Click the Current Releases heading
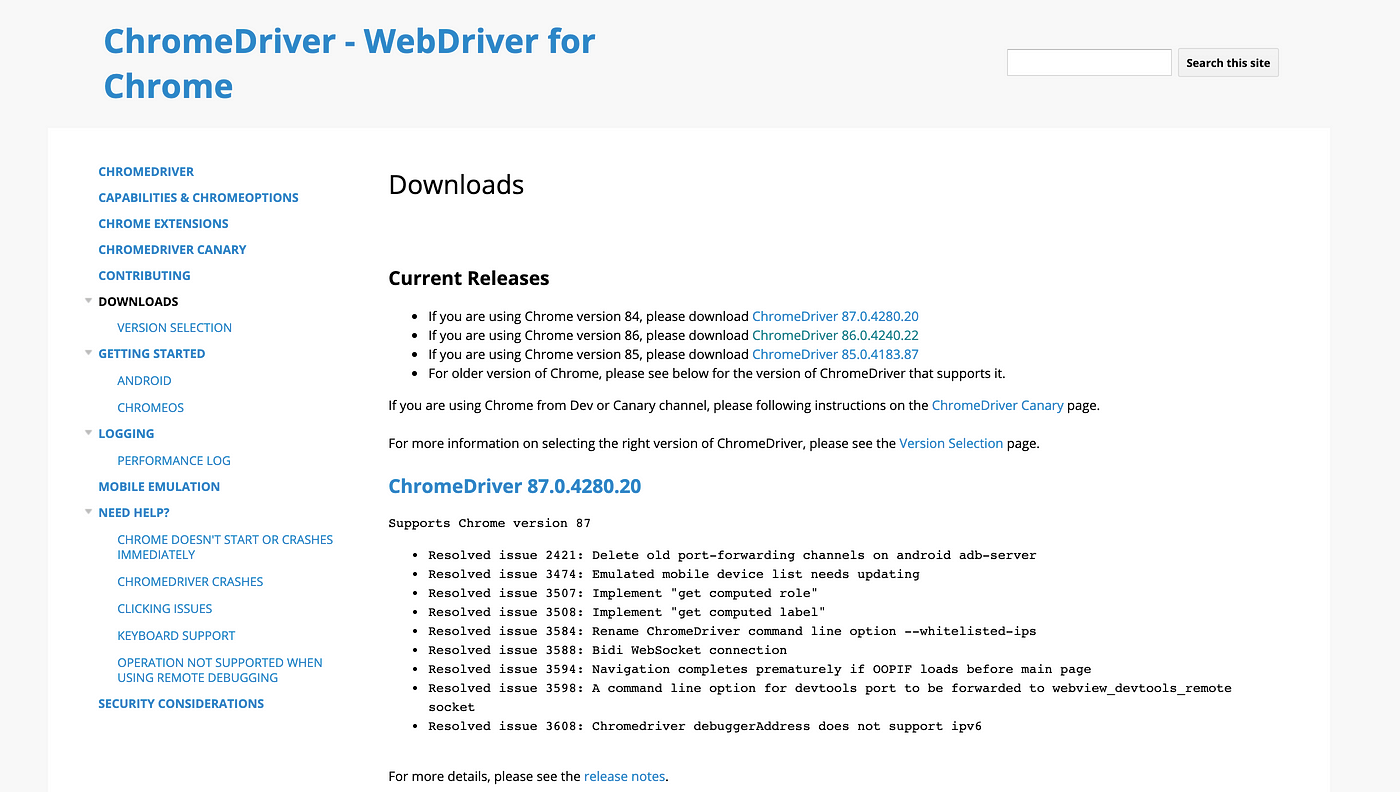Screen dimensions: 1400x792 (x=469, y=278)
